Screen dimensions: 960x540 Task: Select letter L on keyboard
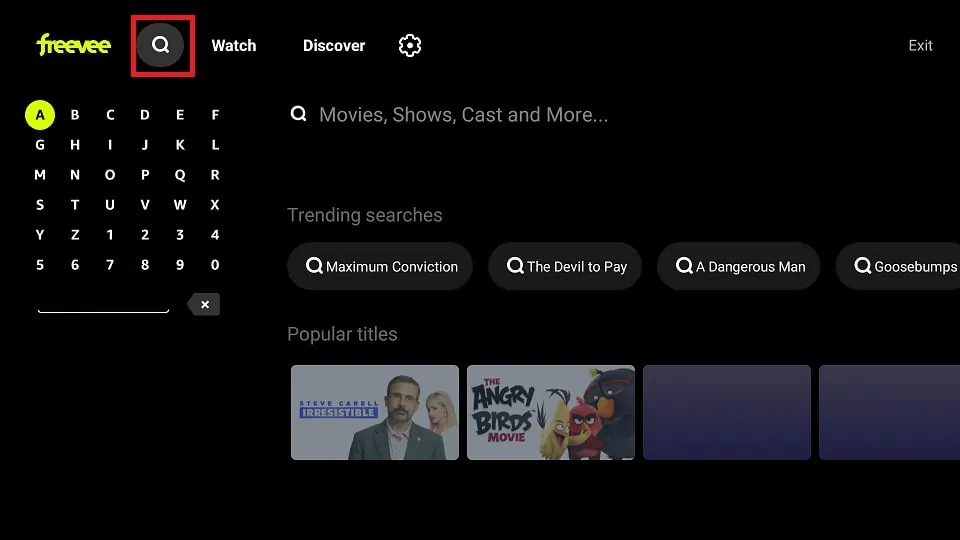tap(215, 144)
